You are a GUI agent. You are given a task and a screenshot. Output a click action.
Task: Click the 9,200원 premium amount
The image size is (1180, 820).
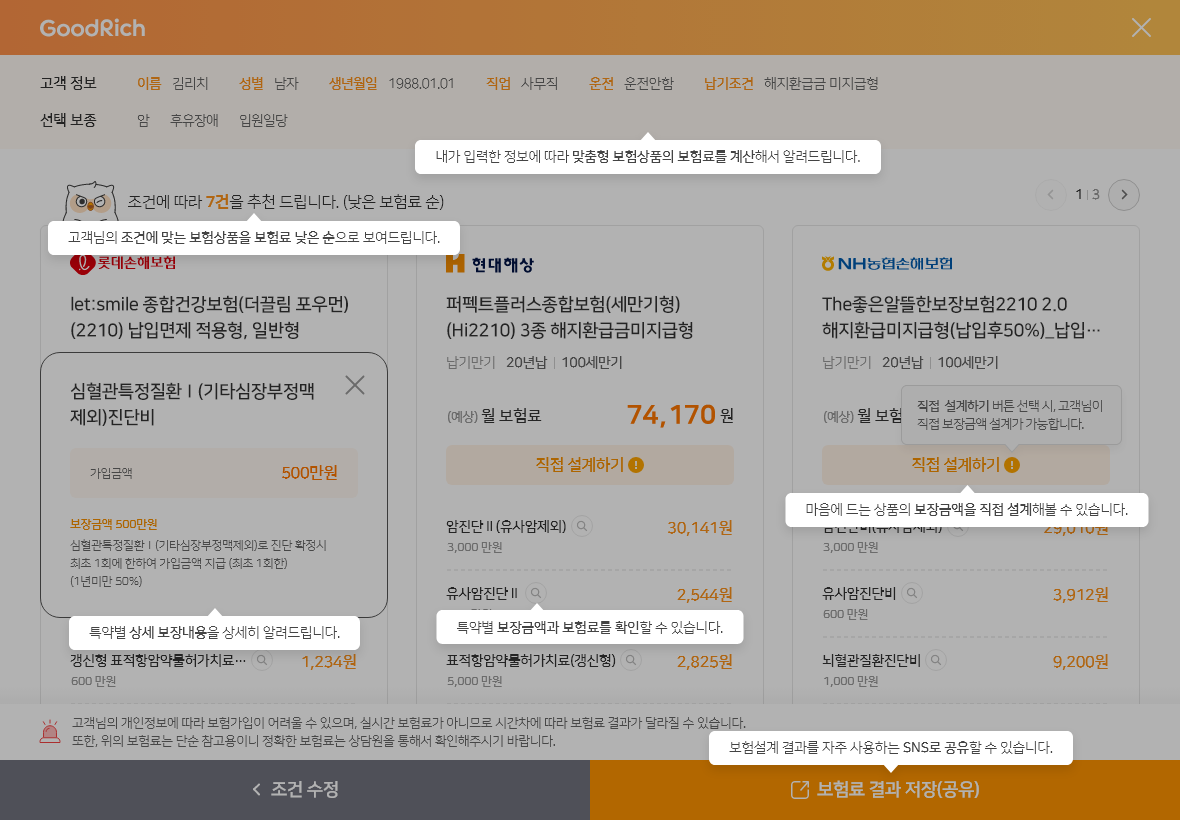[x=1081, y=661]
